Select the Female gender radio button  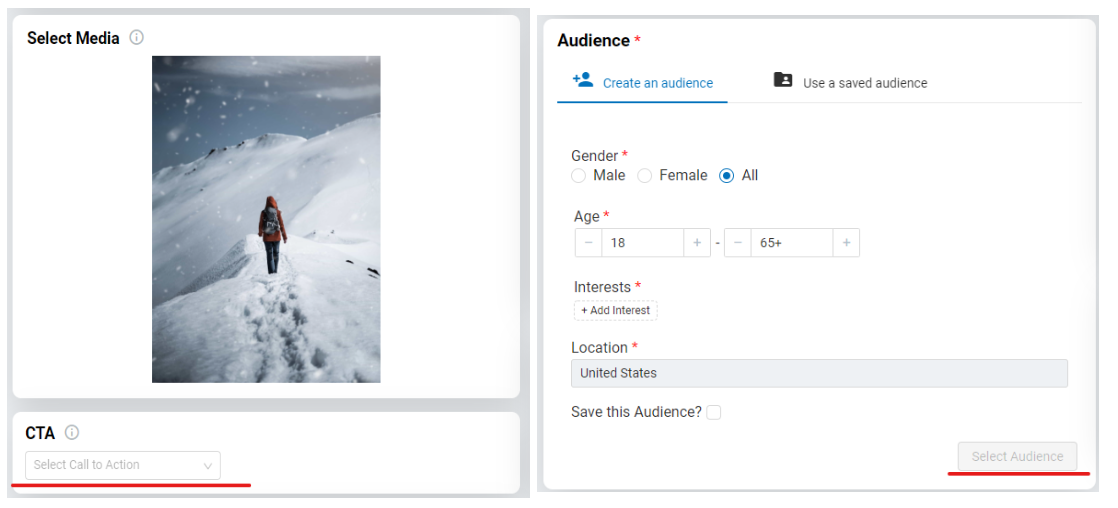click(x=645, y=176)
